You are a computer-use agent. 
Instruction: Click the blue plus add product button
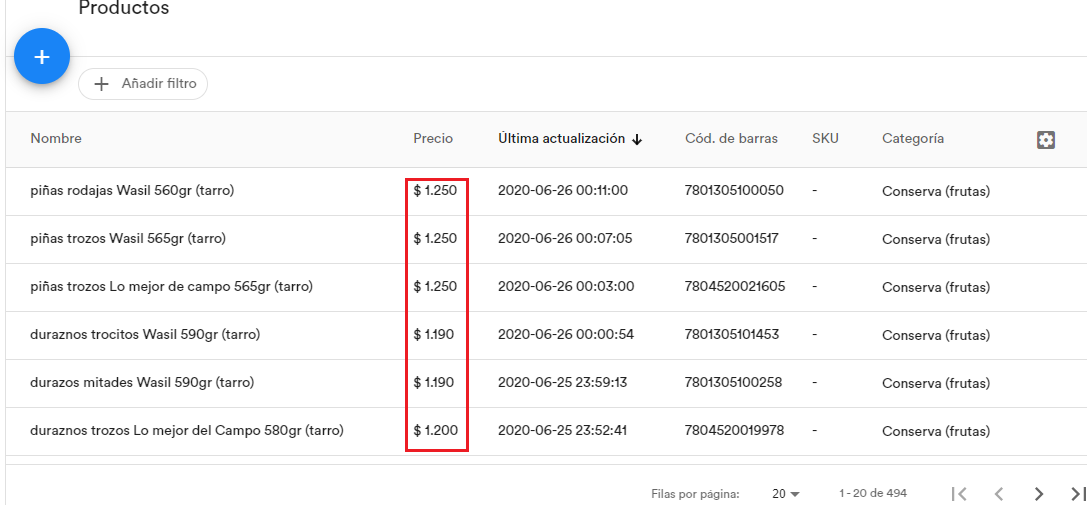pyautogui.click(x=42, y=57)
